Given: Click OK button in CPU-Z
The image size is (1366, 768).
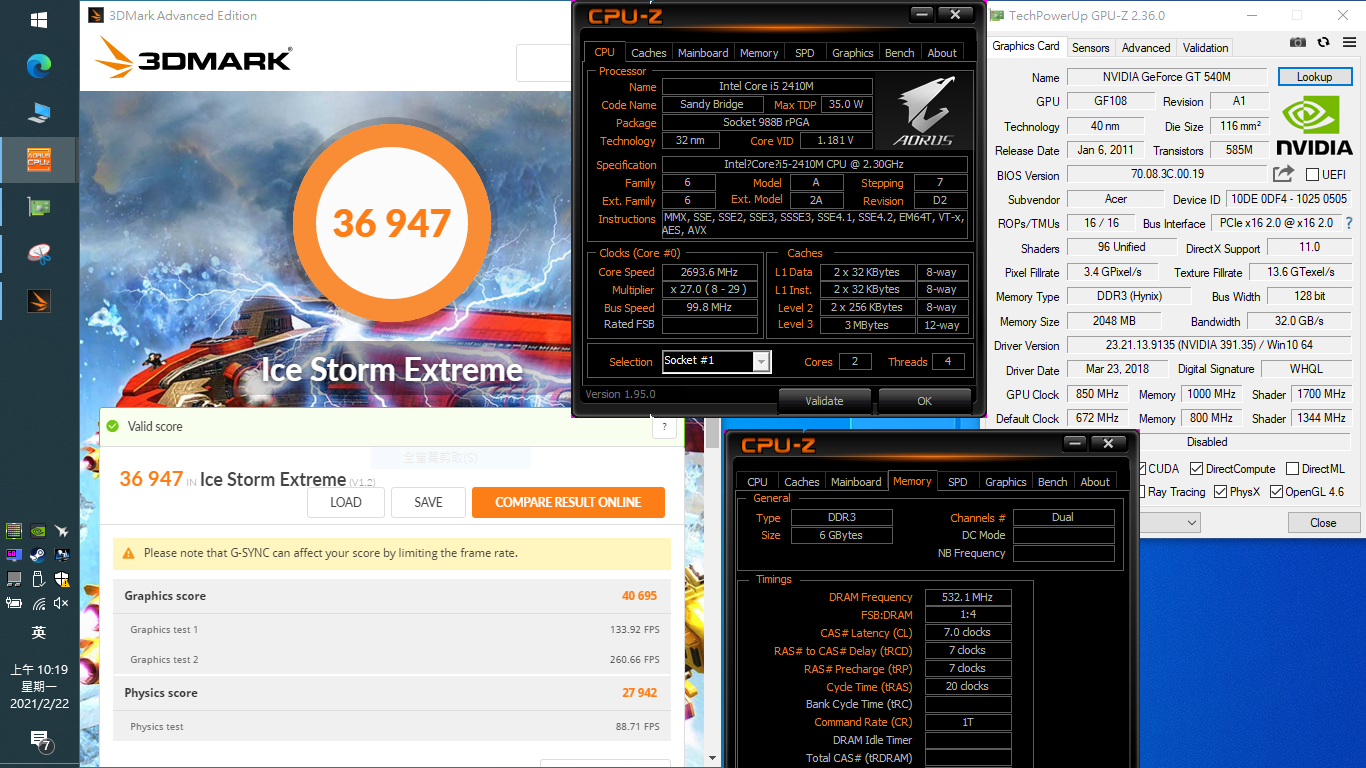Looking at the screenshot, I should 925,401.
